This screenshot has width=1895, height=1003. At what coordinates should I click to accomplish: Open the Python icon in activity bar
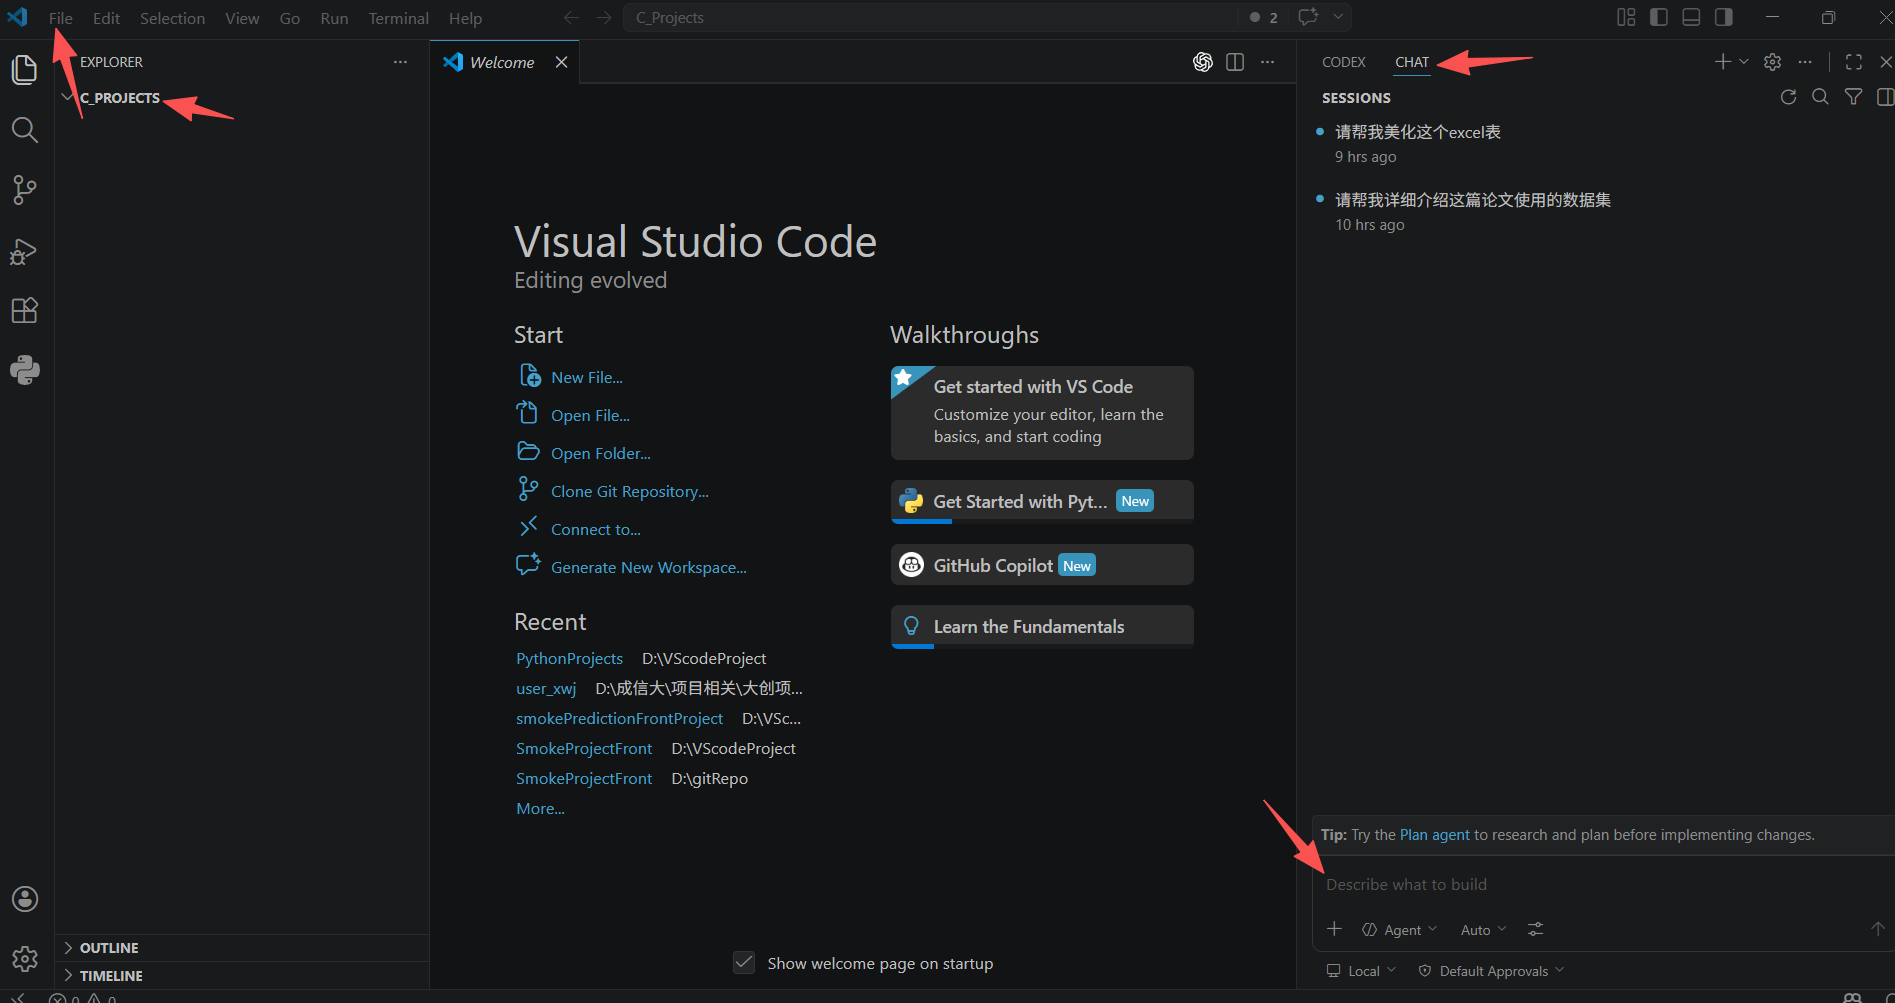tap(24, 370)
